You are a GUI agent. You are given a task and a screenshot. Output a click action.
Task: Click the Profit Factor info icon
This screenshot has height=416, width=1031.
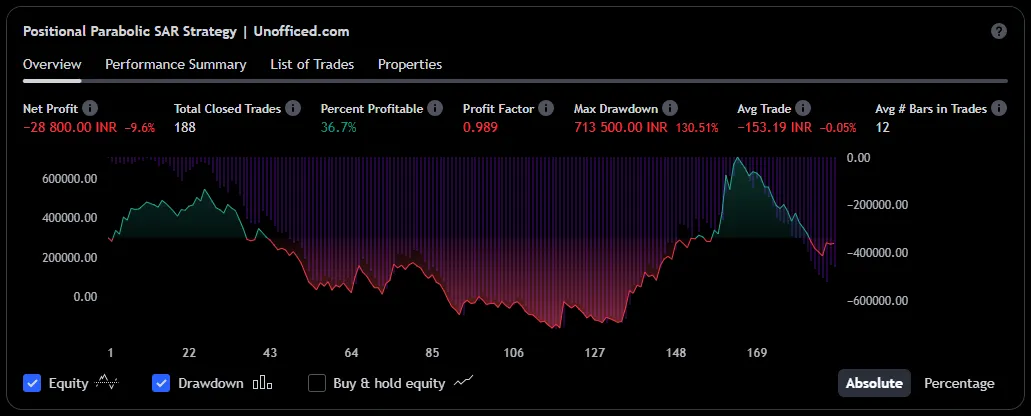coord(543,108)
